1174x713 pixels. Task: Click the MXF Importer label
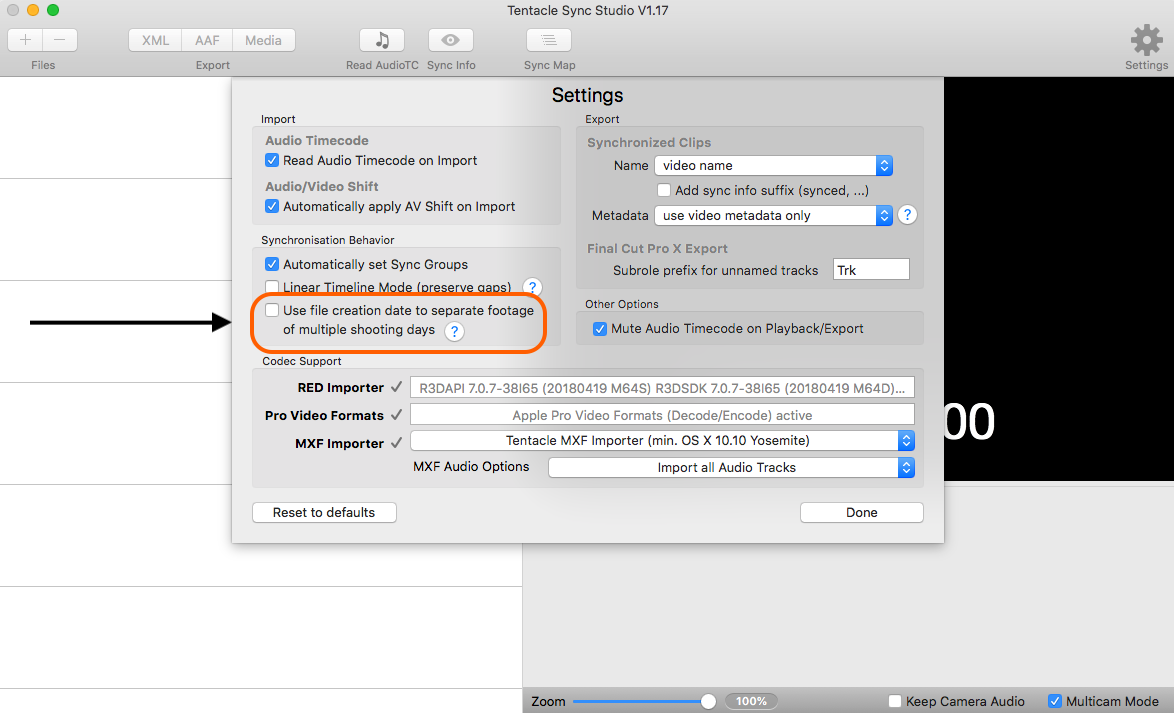click(x=339, y=443)
